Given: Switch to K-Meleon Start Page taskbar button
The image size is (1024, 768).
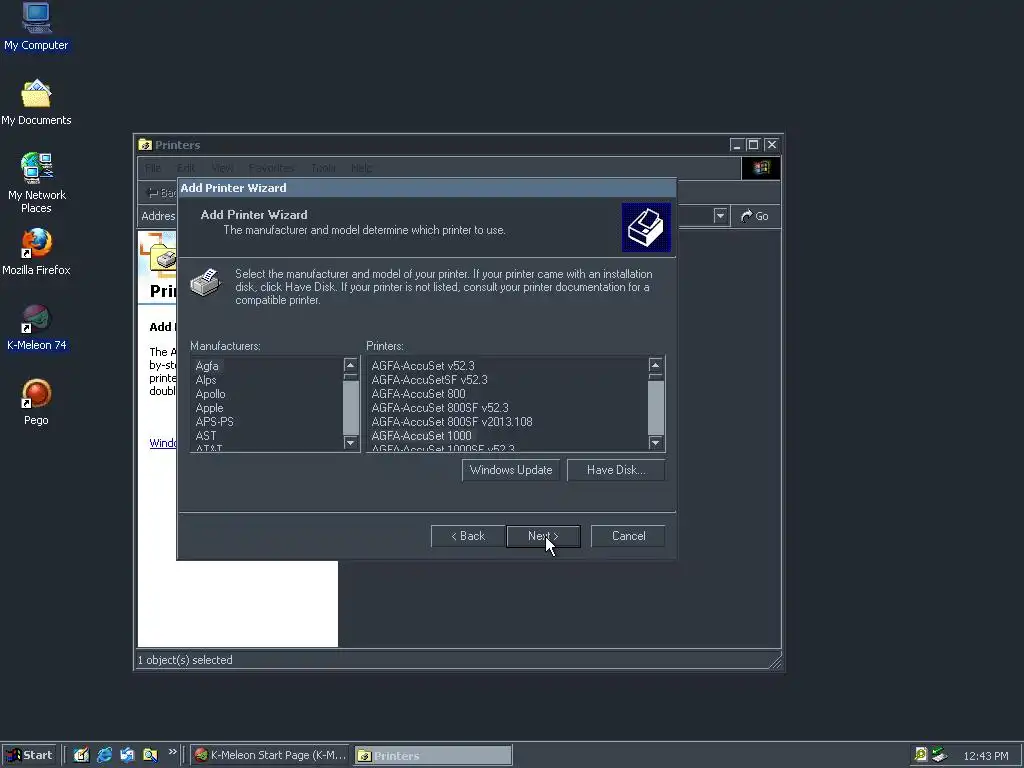Looking at the screenshot, I should [271, 755].
